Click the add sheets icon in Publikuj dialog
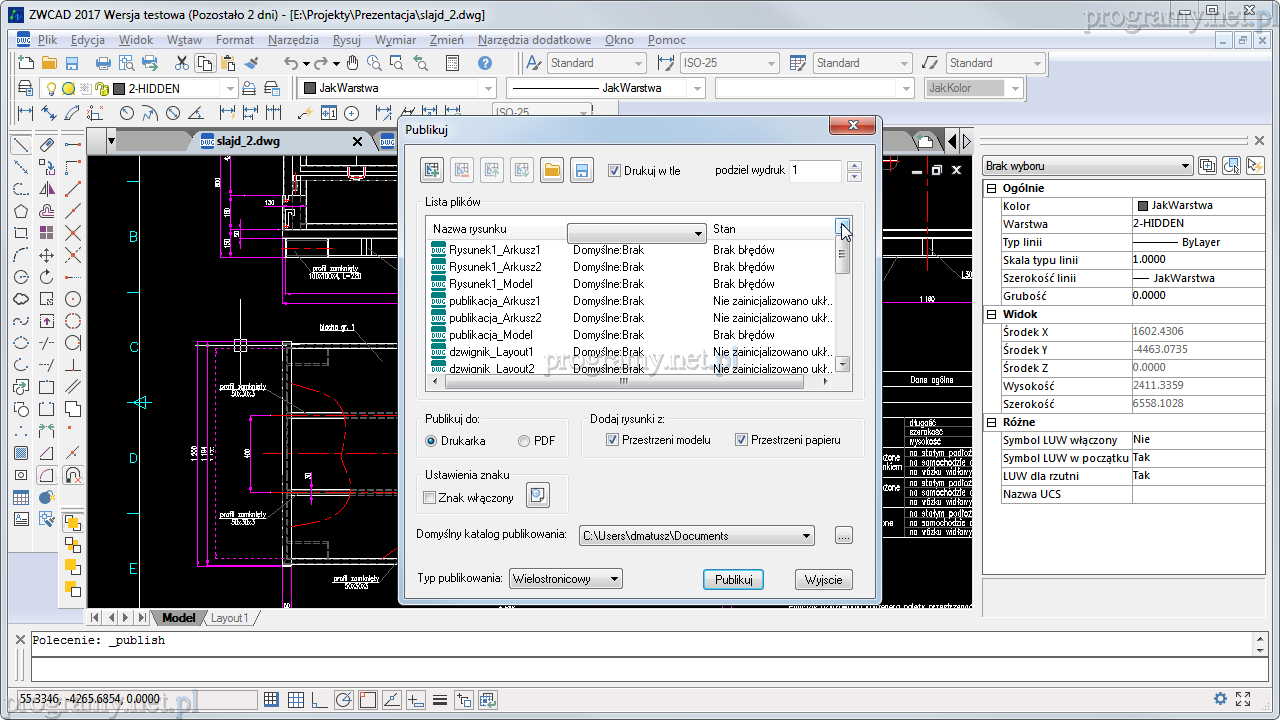The height and width of the screenshot is (720, 1280). click(432, 171)
